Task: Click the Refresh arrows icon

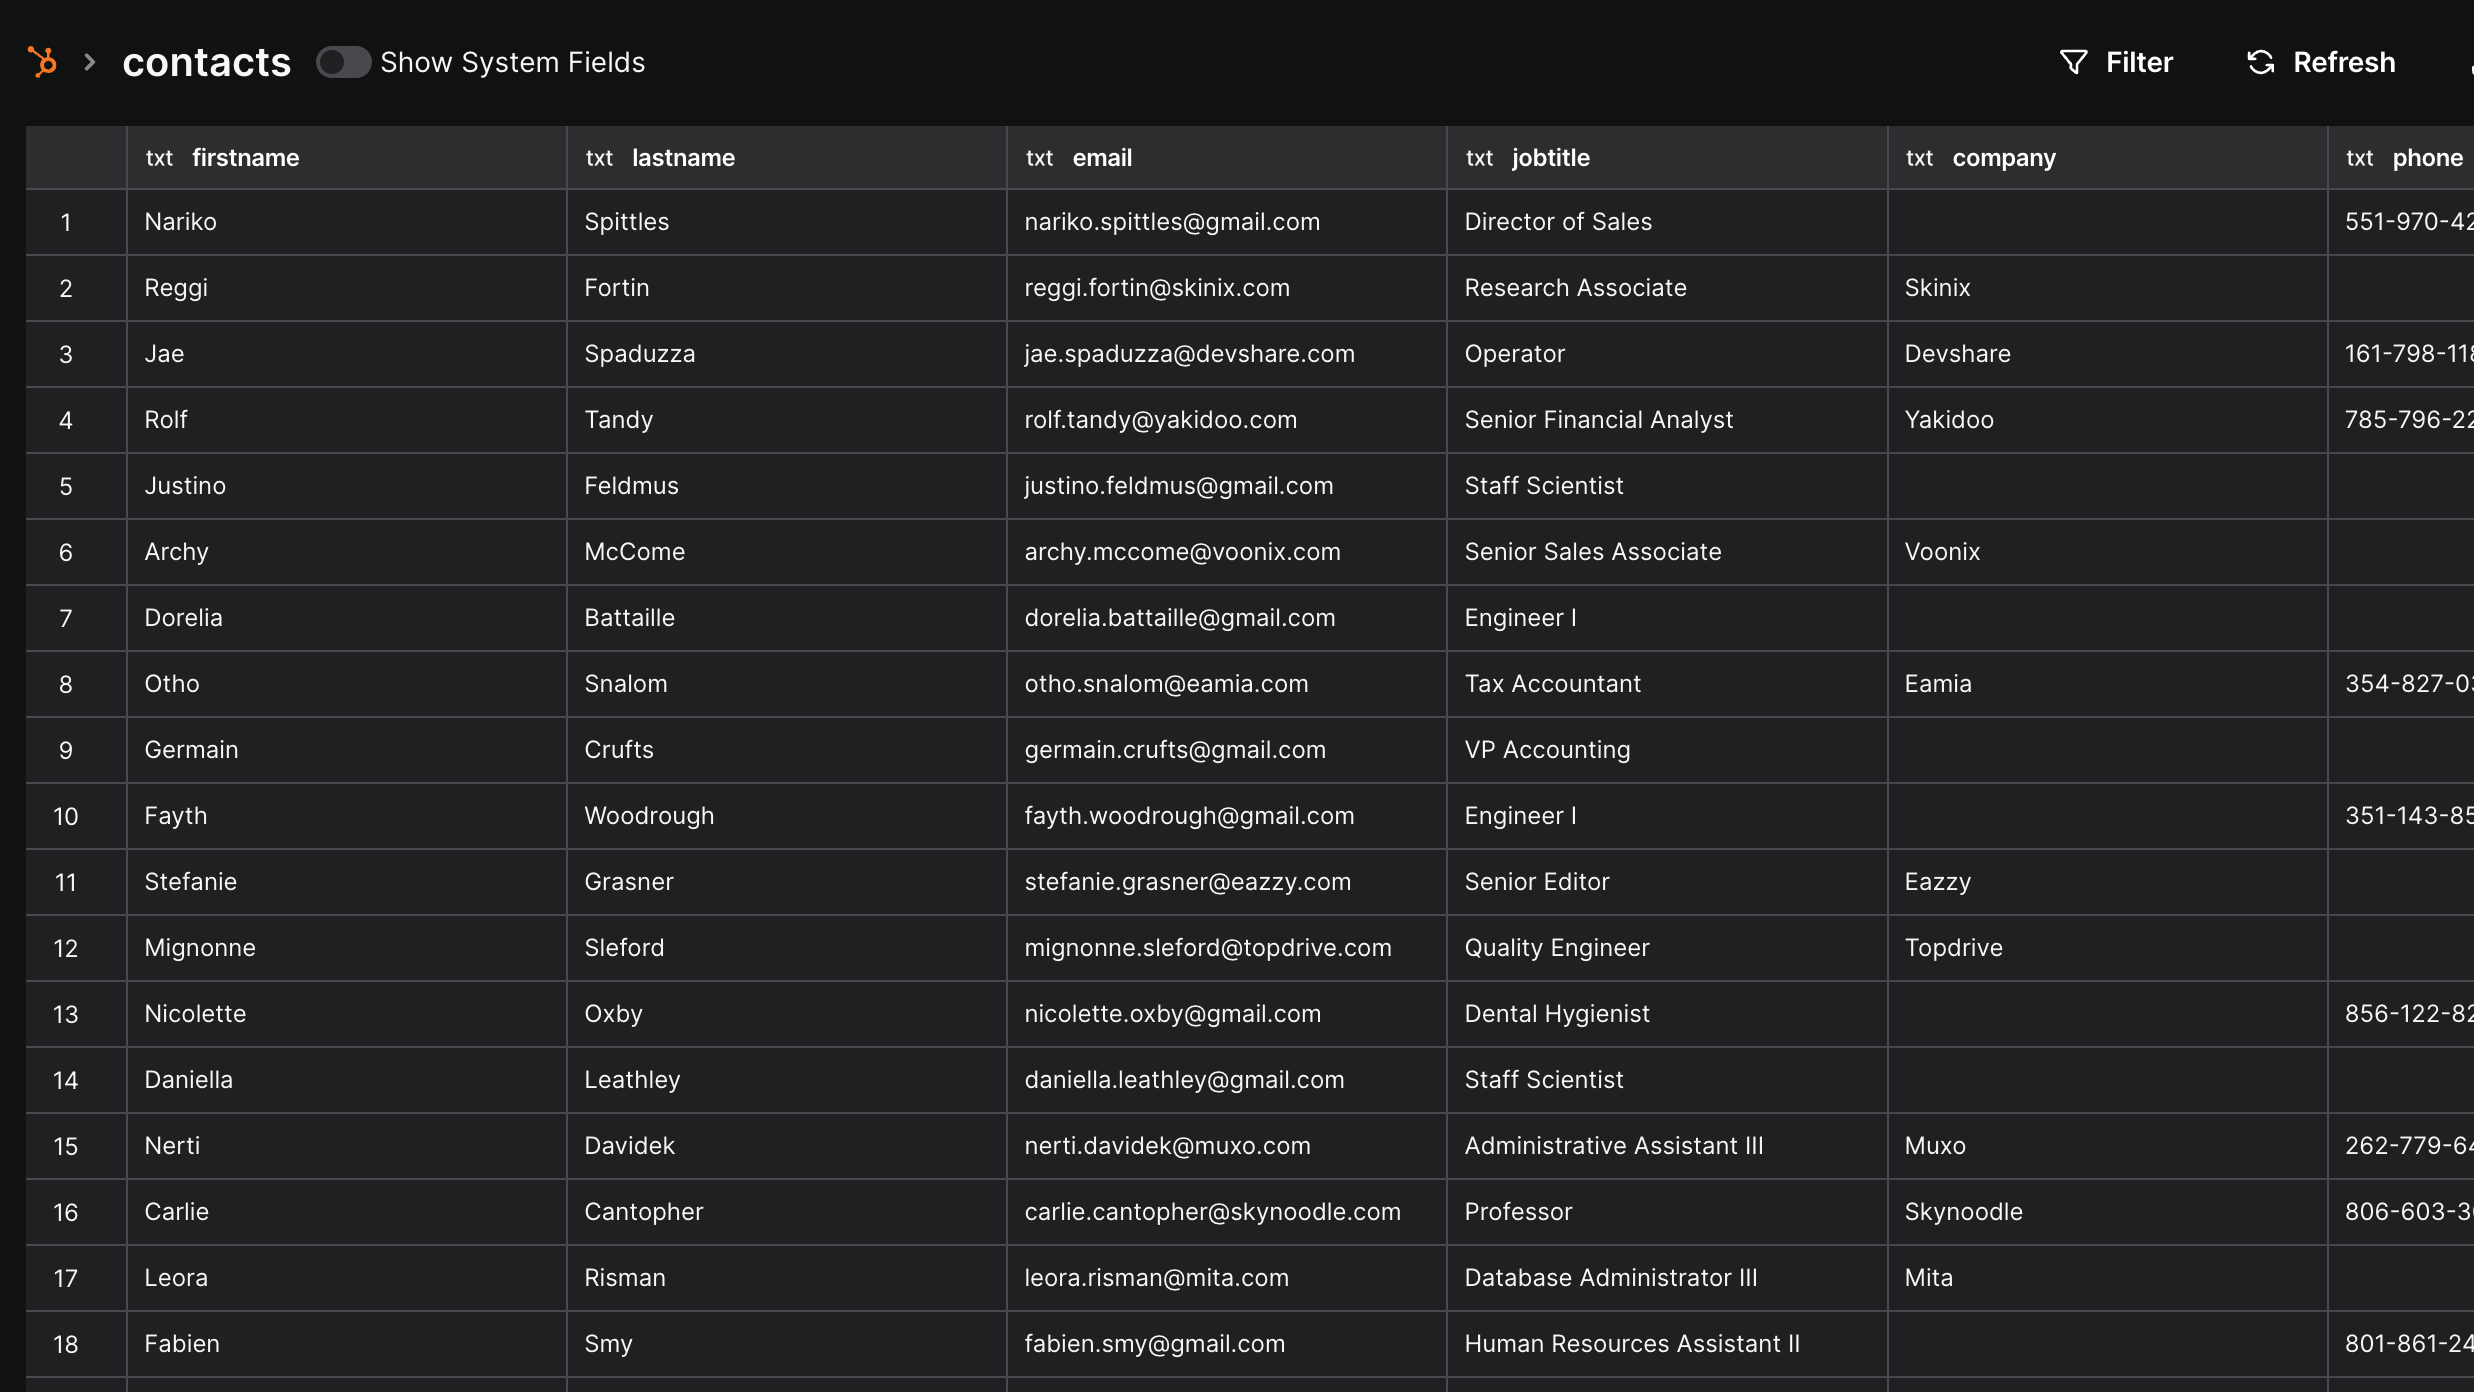Action: [2260, 62]
